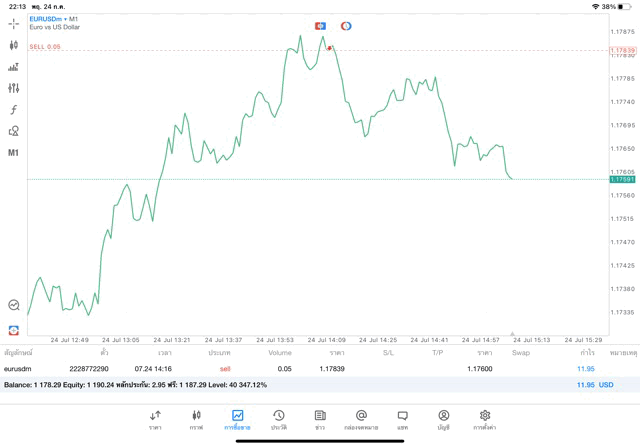Open the M1 timeframe selector
640x447 pixels.
(x=13, y=153)
